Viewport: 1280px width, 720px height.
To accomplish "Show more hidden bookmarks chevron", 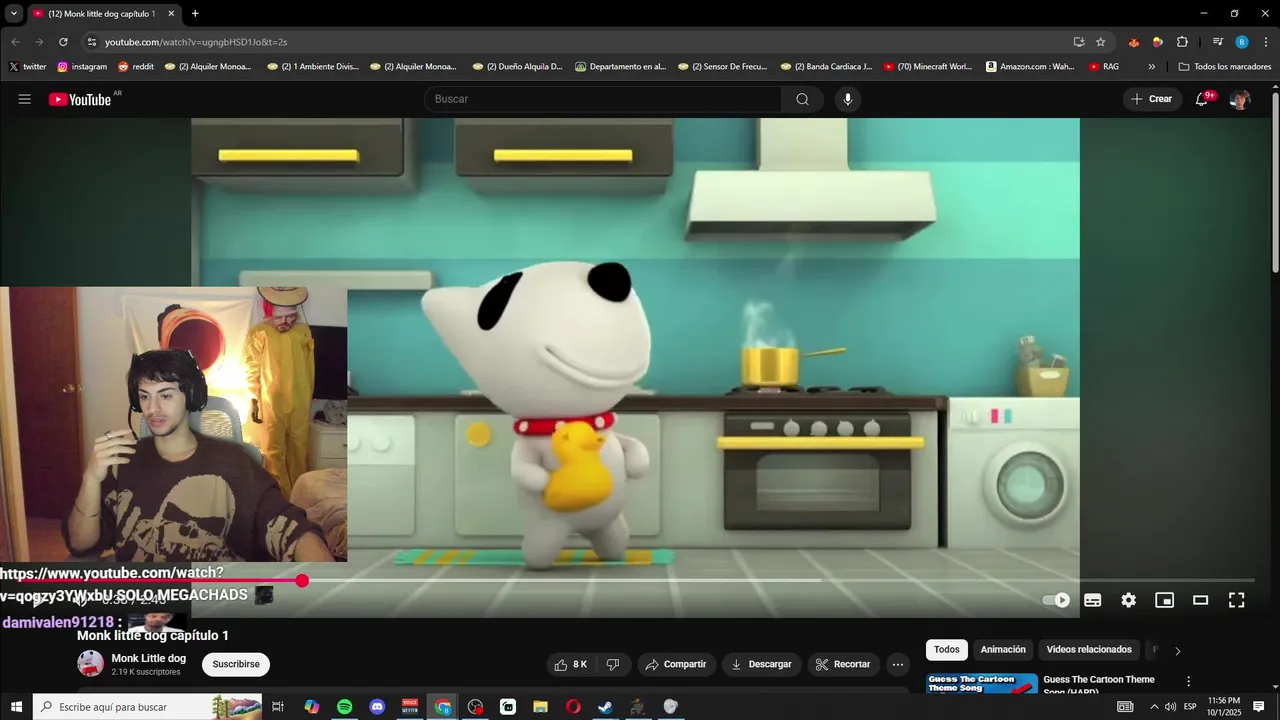I will tap(1152, 67).
